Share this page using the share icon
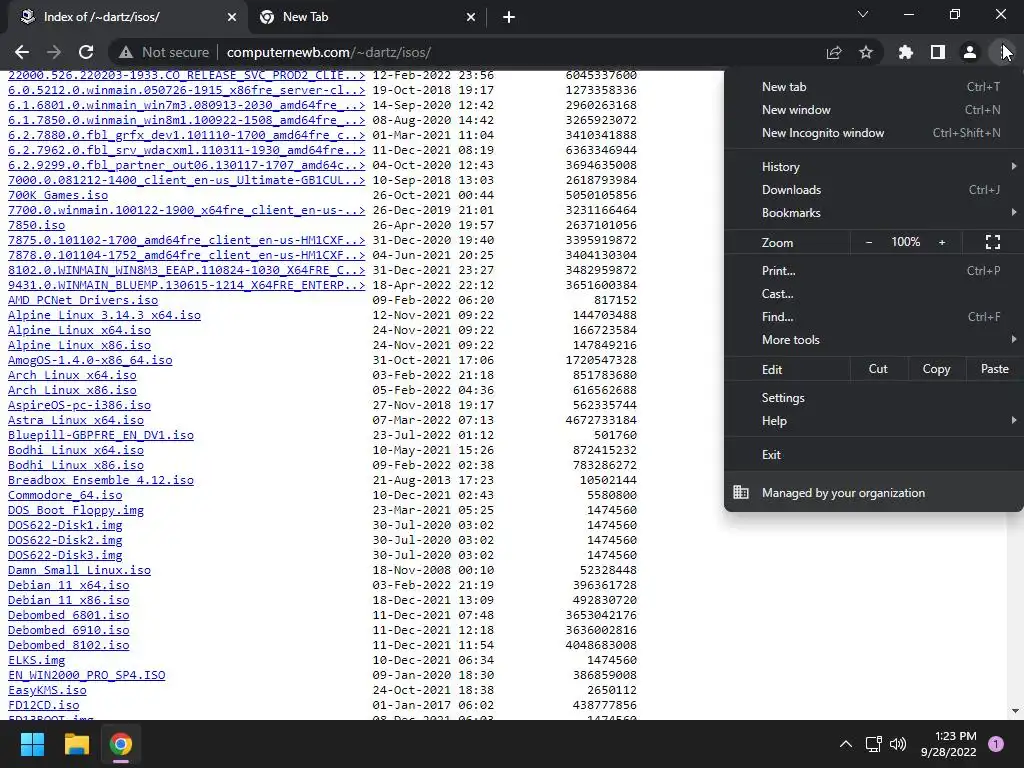This screenshot has height=768, width=1024. pos(834,52)
